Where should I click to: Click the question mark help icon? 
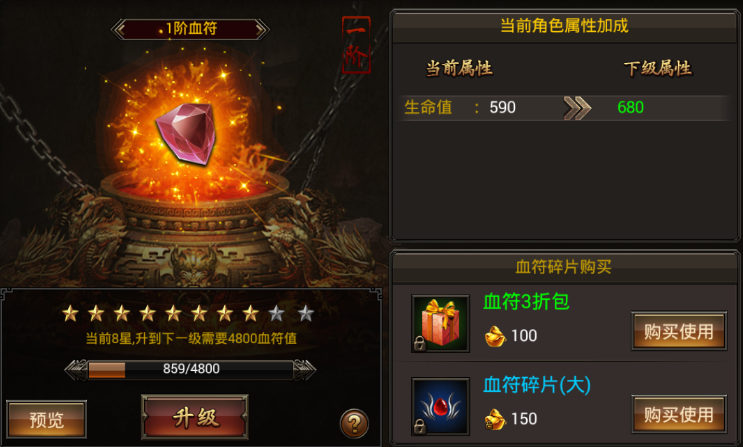point(354,423)
